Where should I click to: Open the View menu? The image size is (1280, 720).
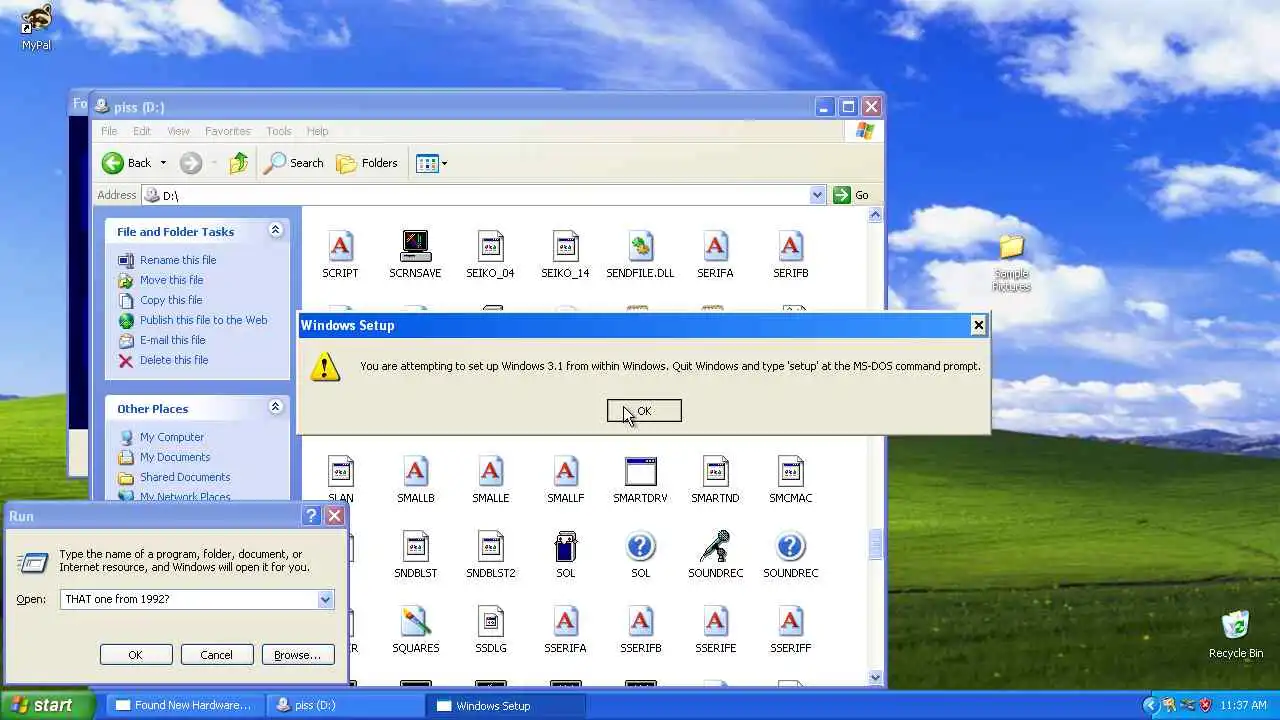click(178, 131)
